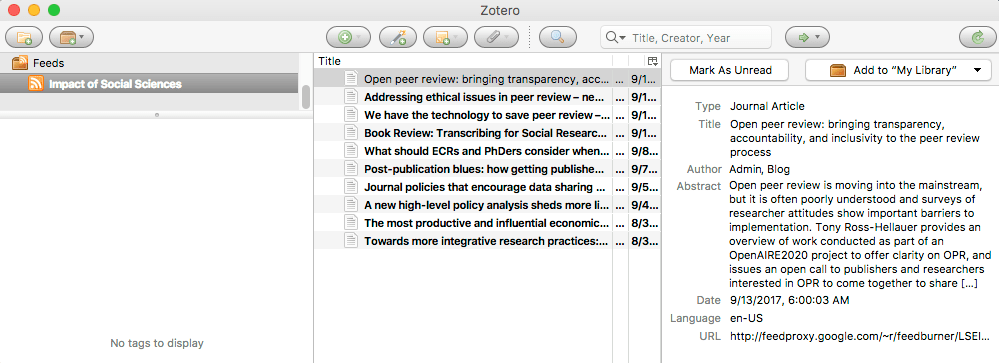Click the Feeds RSS icon
This screenshot has height=363, width=999.
[x=20, y=63]
